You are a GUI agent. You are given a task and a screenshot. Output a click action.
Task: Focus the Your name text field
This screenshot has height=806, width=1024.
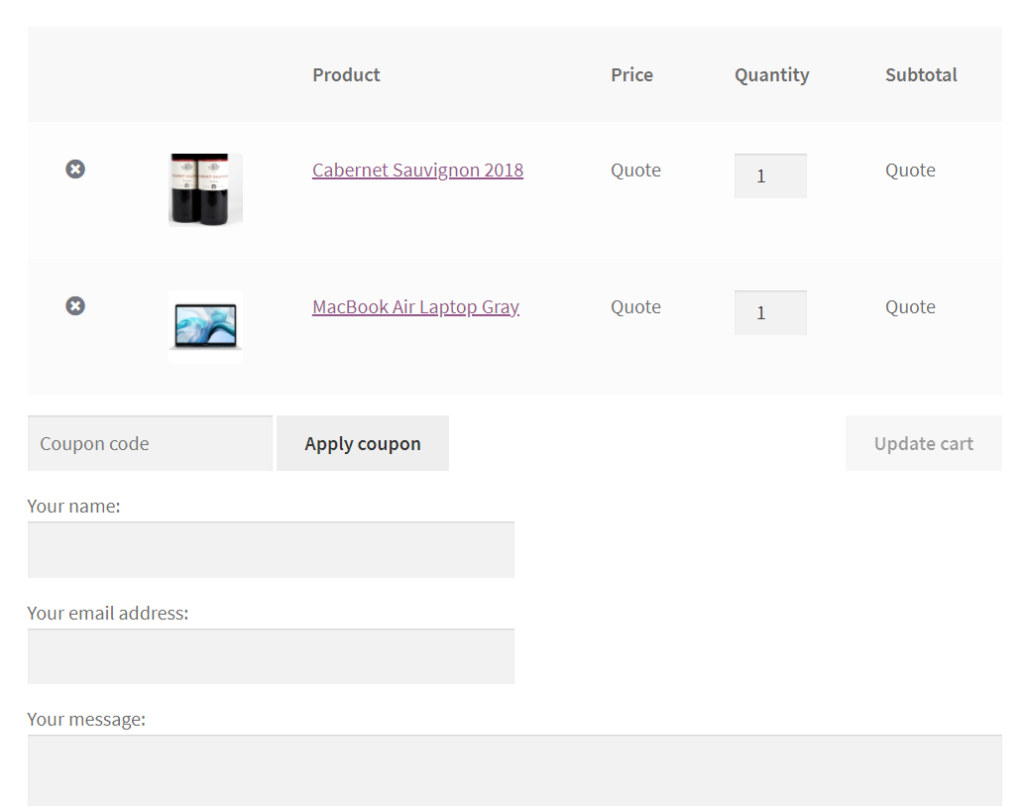[x=271, y=549]
